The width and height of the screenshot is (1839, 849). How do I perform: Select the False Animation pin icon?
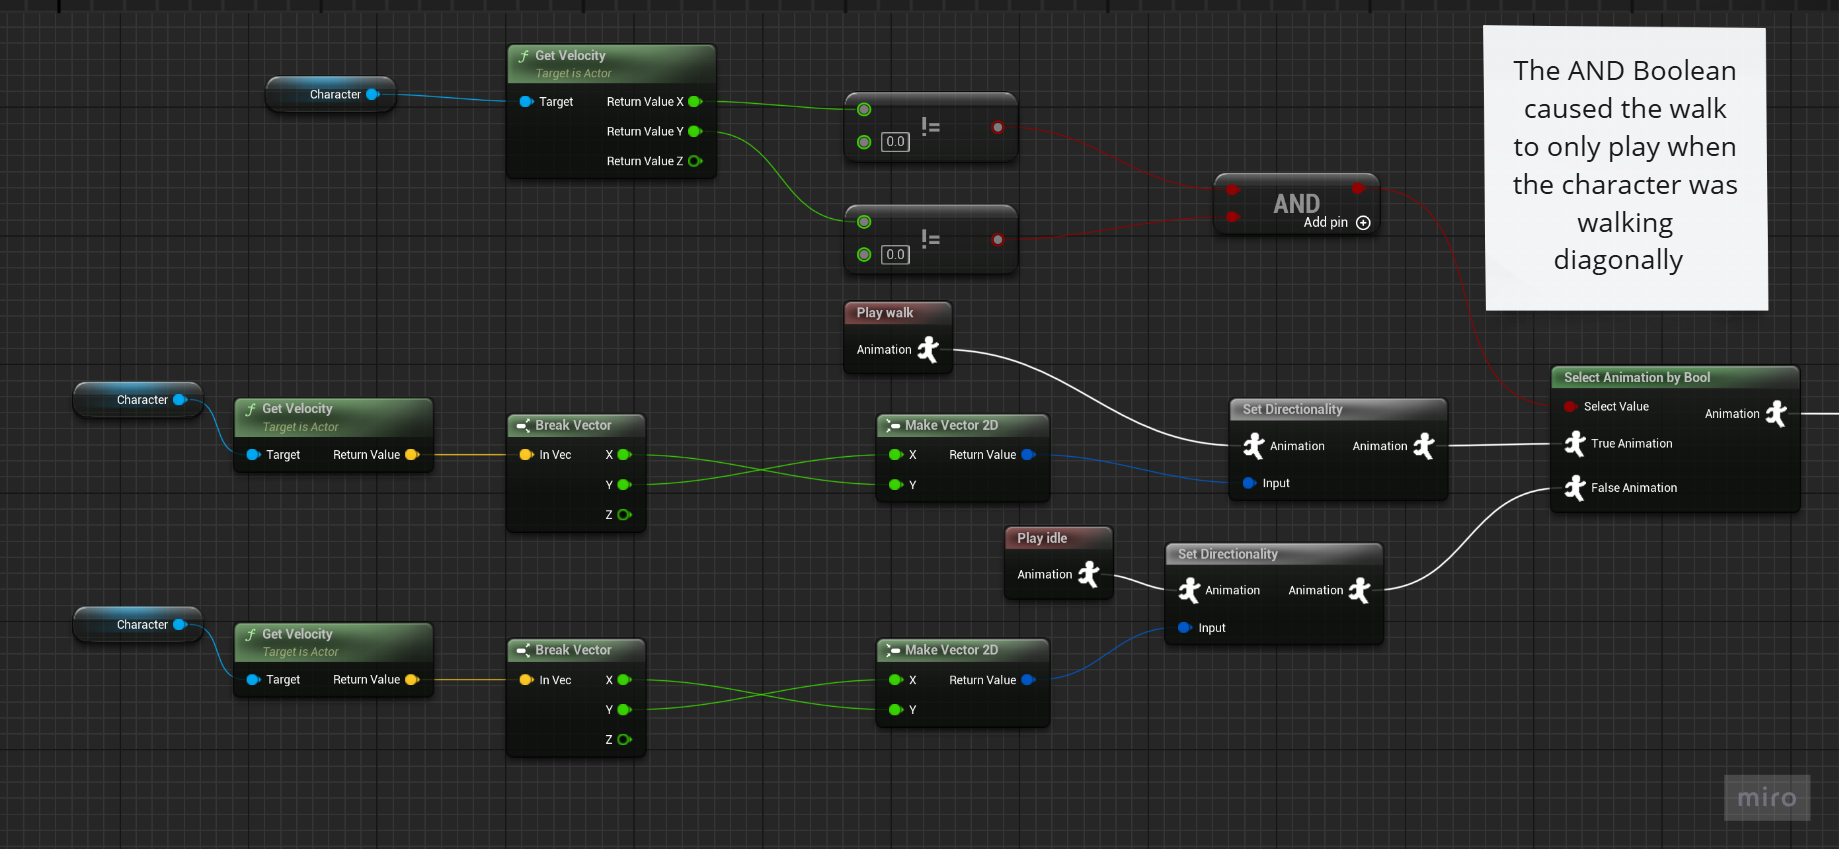1575,487
